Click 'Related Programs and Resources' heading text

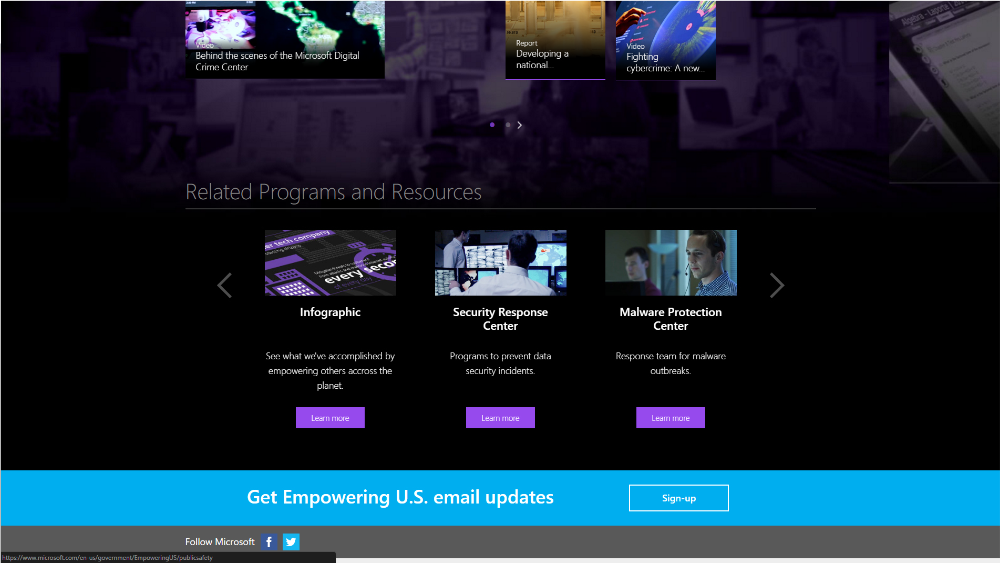click(x=334, y=192)
